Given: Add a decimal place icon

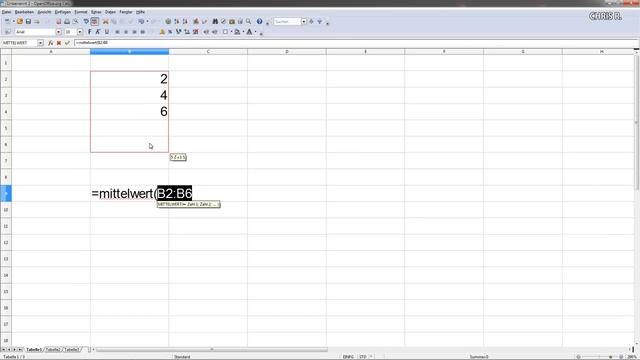Looking at the screenshot, I should click(187, 32).
